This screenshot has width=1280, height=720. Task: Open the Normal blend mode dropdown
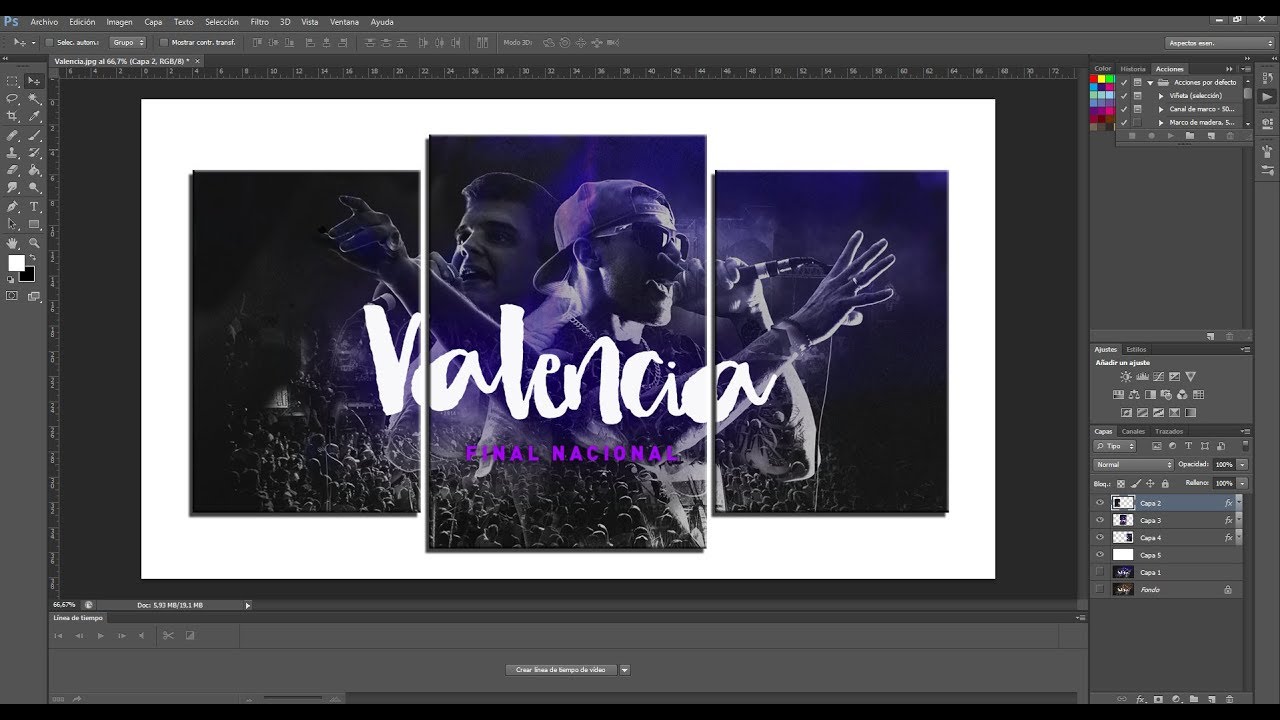[x=1134, y=465]
